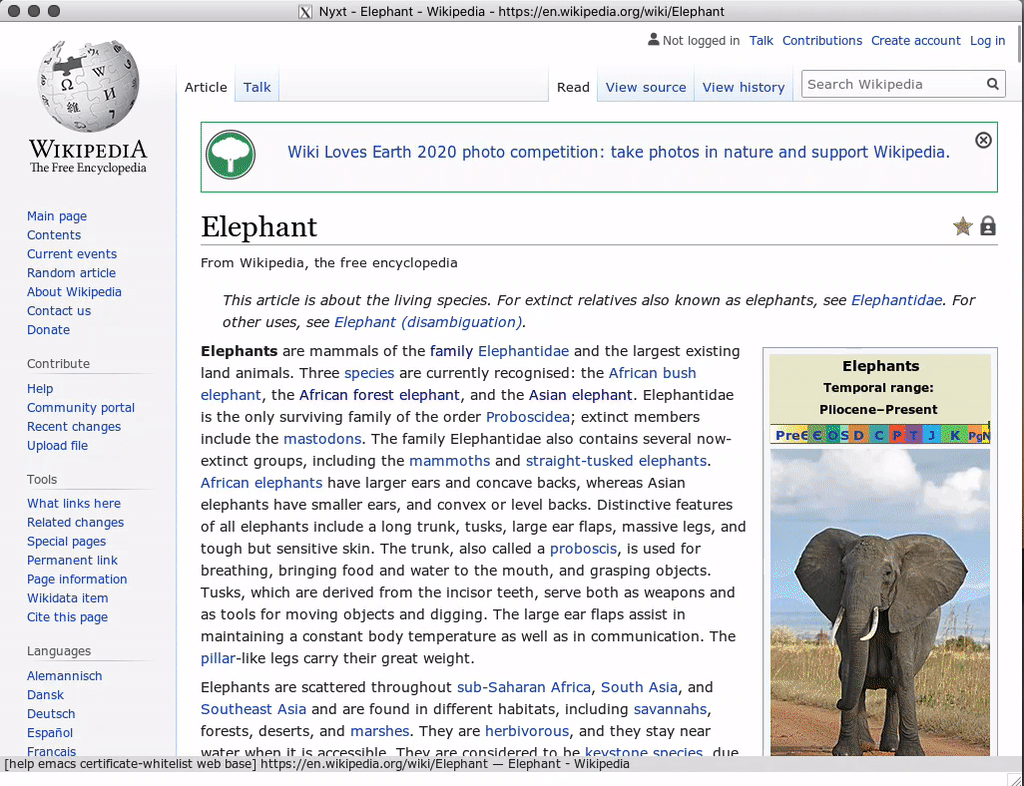Get the Permanent link
Screen dimensions: 1024x786
[72, 560]
